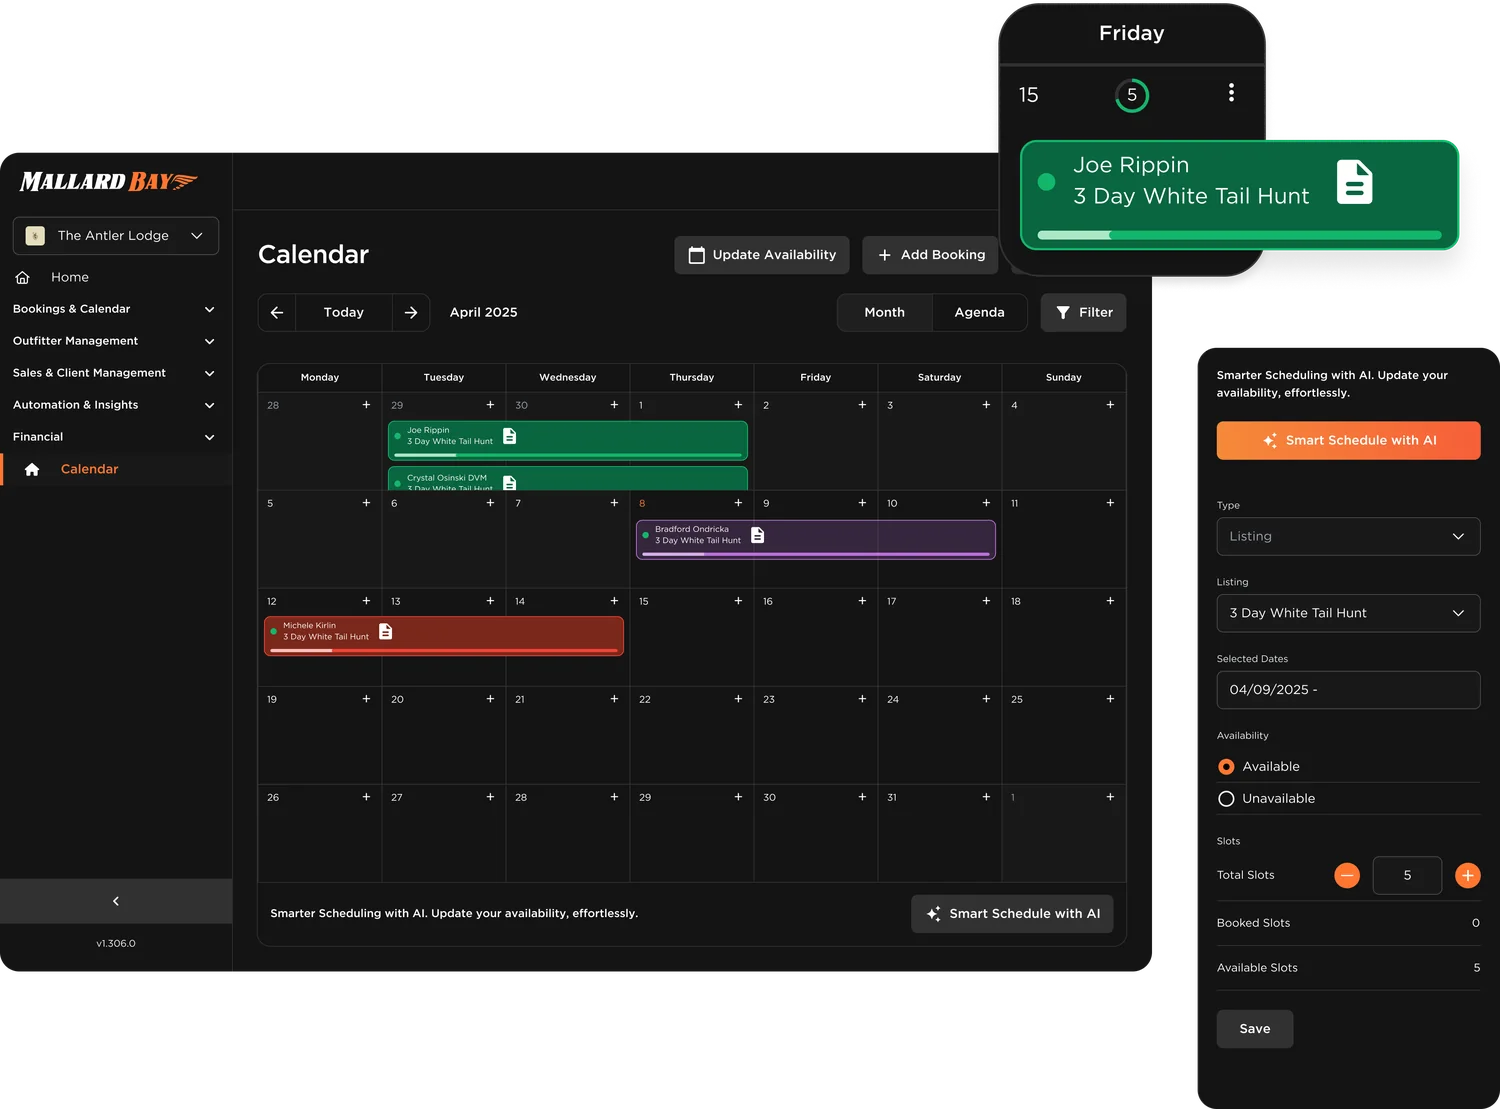Image resolution: width=1500 pixels, height=1109 pixels.
Task: Expand Sales & Client Management section
Action: pos(116,373)
